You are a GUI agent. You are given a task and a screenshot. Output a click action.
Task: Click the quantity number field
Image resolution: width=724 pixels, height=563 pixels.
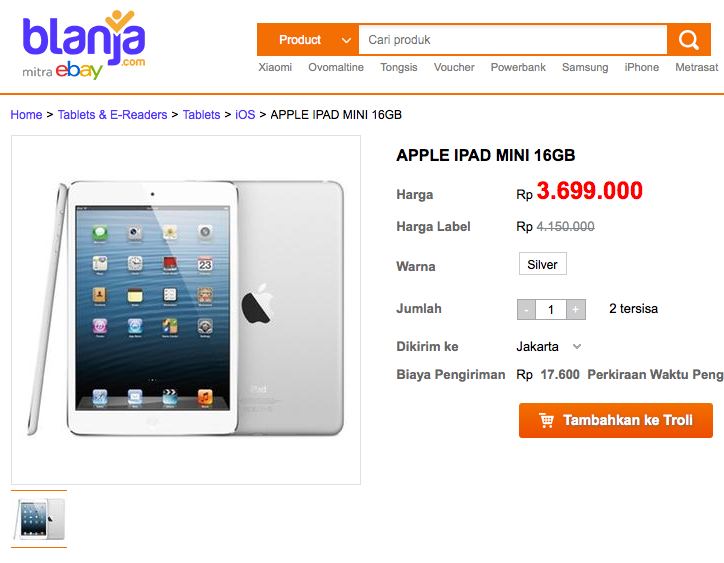coord(551,309)
